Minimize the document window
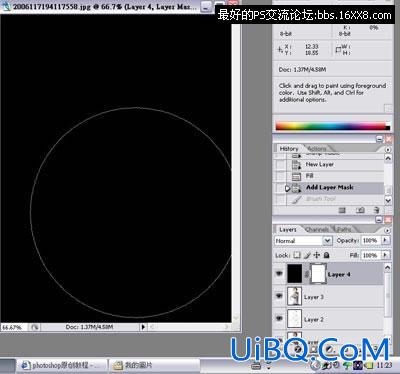The width and height of the screenshot is (400, 374). pyautogui.click(x=207, y=6)
